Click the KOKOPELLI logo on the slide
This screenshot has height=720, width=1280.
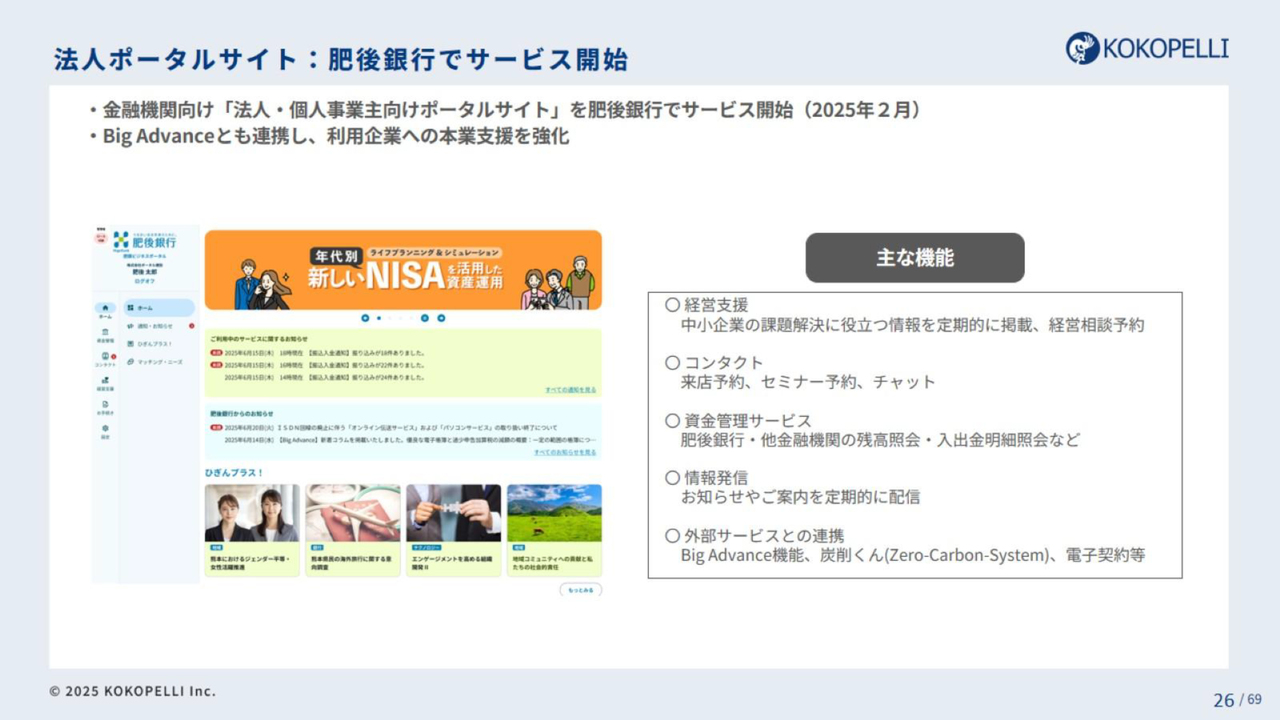pos(1147,47)
